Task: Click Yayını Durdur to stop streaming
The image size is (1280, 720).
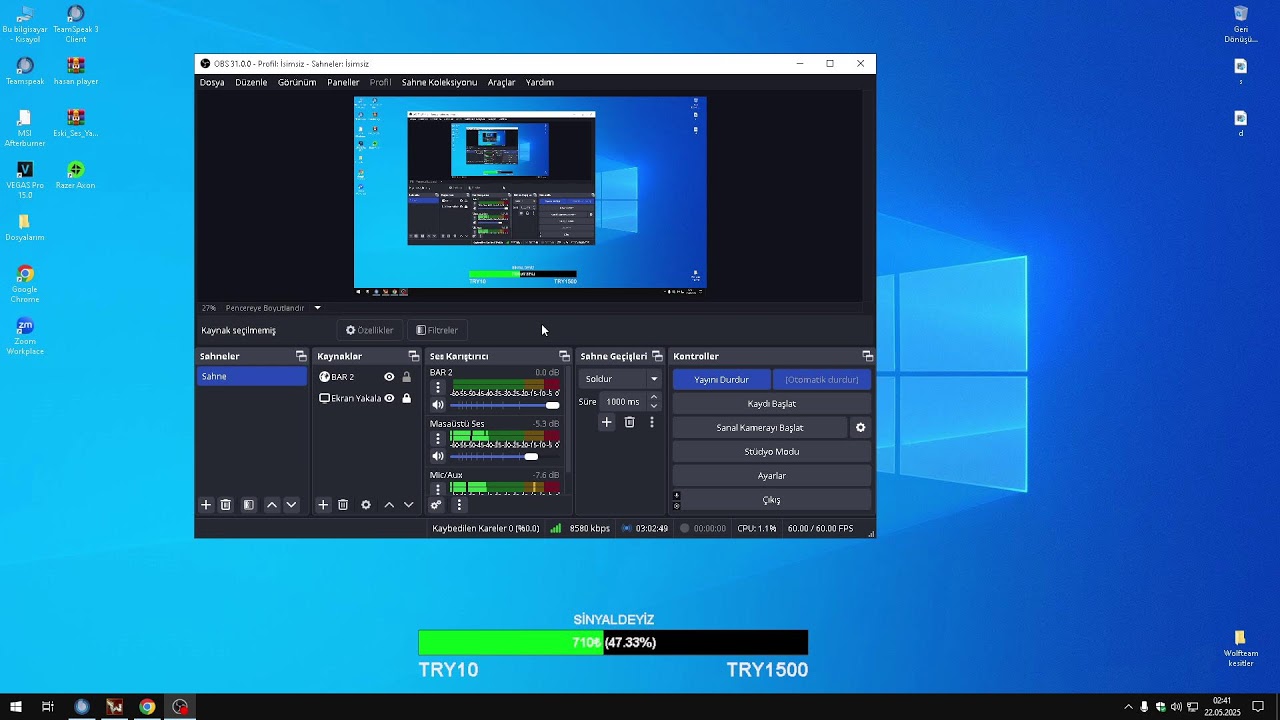Action: coord(722,380)
